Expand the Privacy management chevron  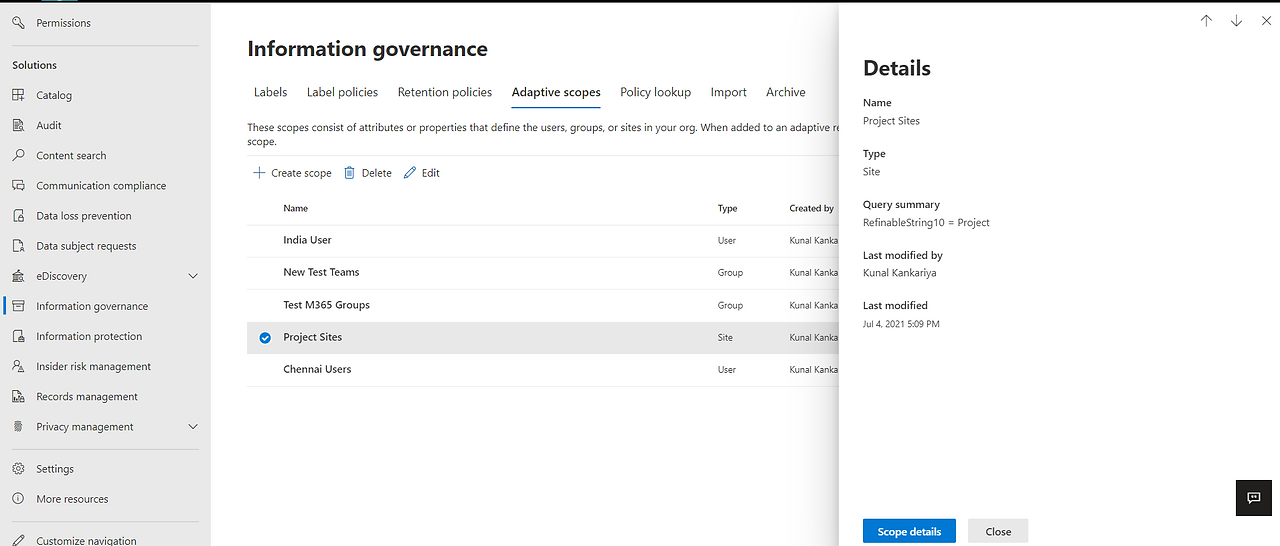193,427
